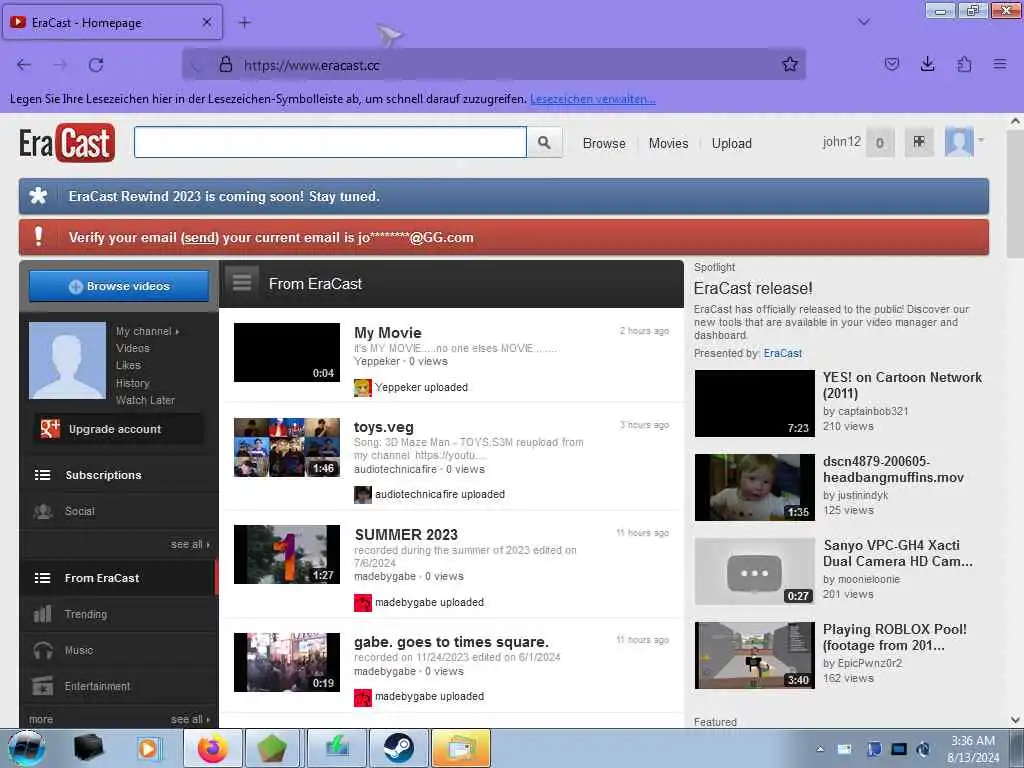Click madebygabe avatar under SUMMER 2023

point(362,602)
